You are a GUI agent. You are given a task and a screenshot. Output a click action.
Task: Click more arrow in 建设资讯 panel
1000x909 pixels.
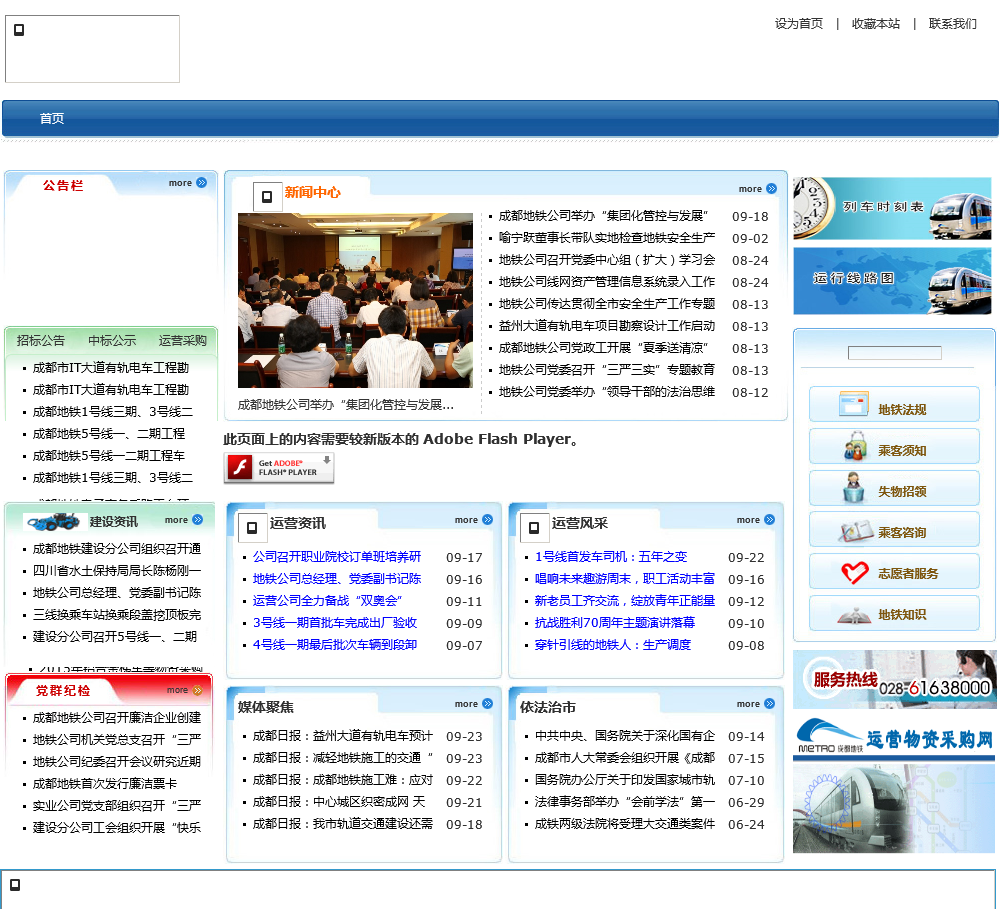tap(198, 519)
